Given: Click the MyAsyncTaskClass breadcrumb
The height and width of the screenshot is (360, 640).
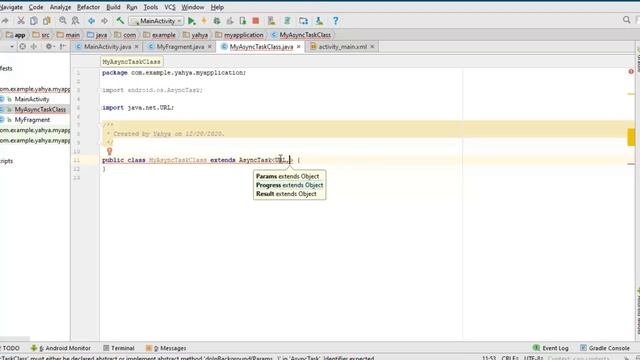Looking at the screenshot, I should (301, 35).
